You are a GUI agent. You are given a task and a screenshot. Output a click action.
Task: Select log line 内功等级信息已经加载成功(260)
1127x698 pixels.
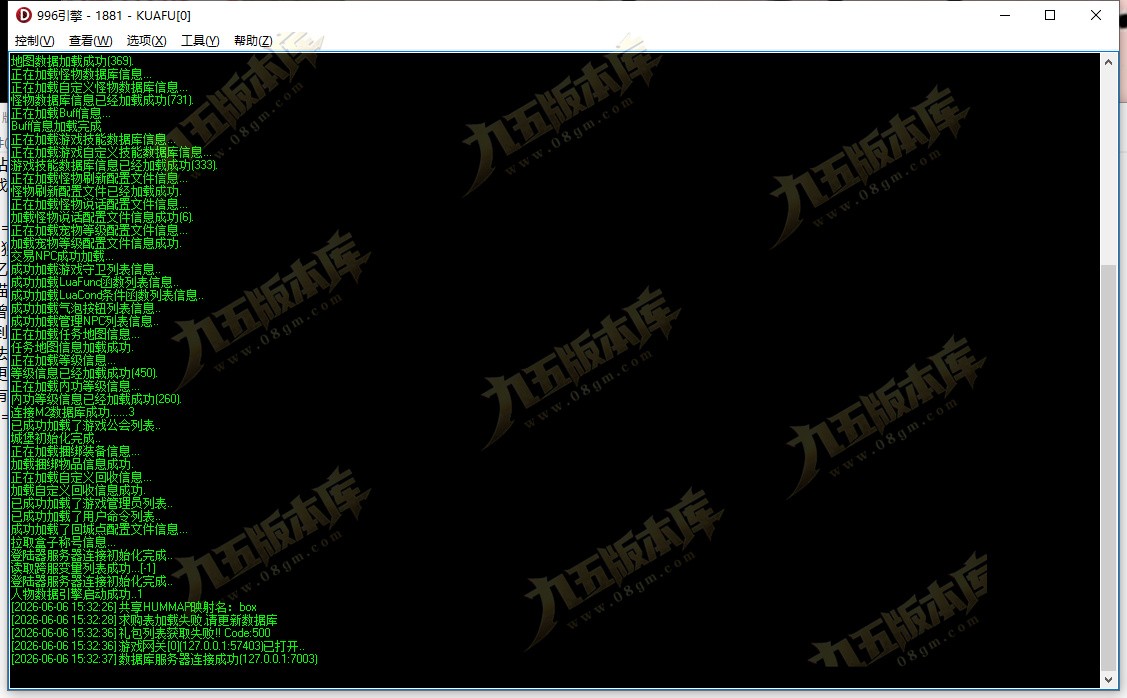point(96,399)
